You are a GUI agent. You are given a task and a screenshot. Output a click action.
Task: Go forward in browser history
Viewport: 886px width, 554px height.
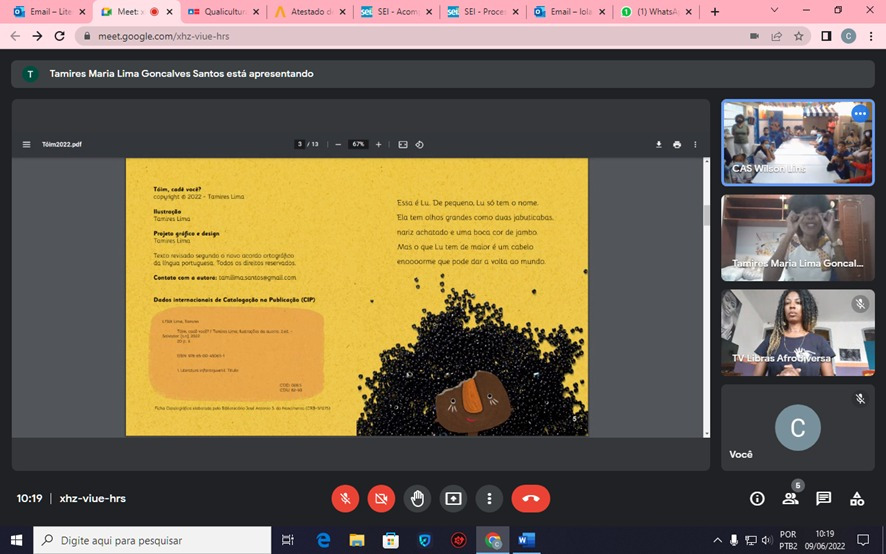click(37, 36)
